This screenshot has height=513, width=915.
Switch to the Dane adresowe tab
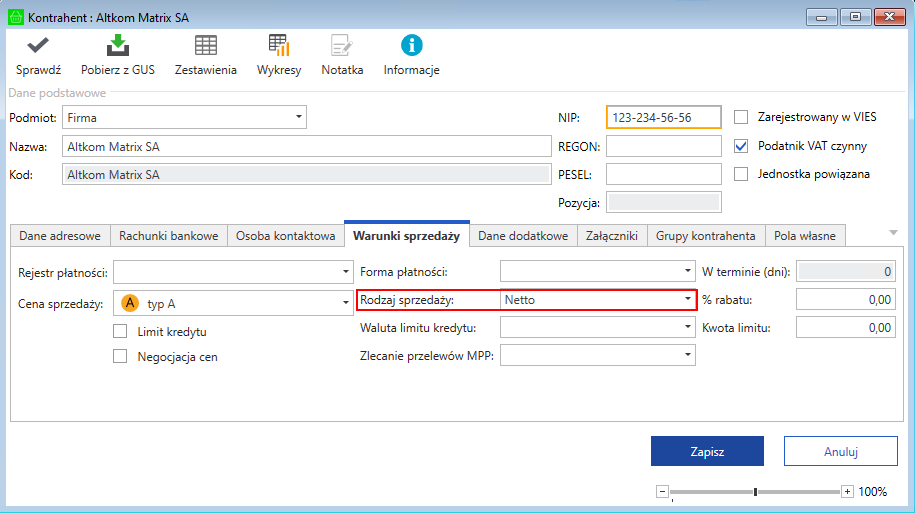point(59,236)
